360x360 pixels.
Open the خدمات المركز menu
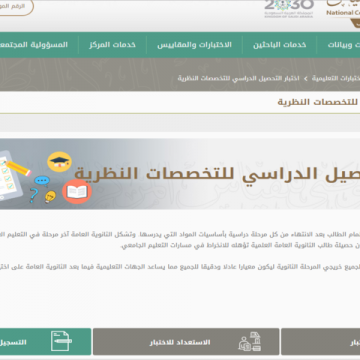pos(112,45)
